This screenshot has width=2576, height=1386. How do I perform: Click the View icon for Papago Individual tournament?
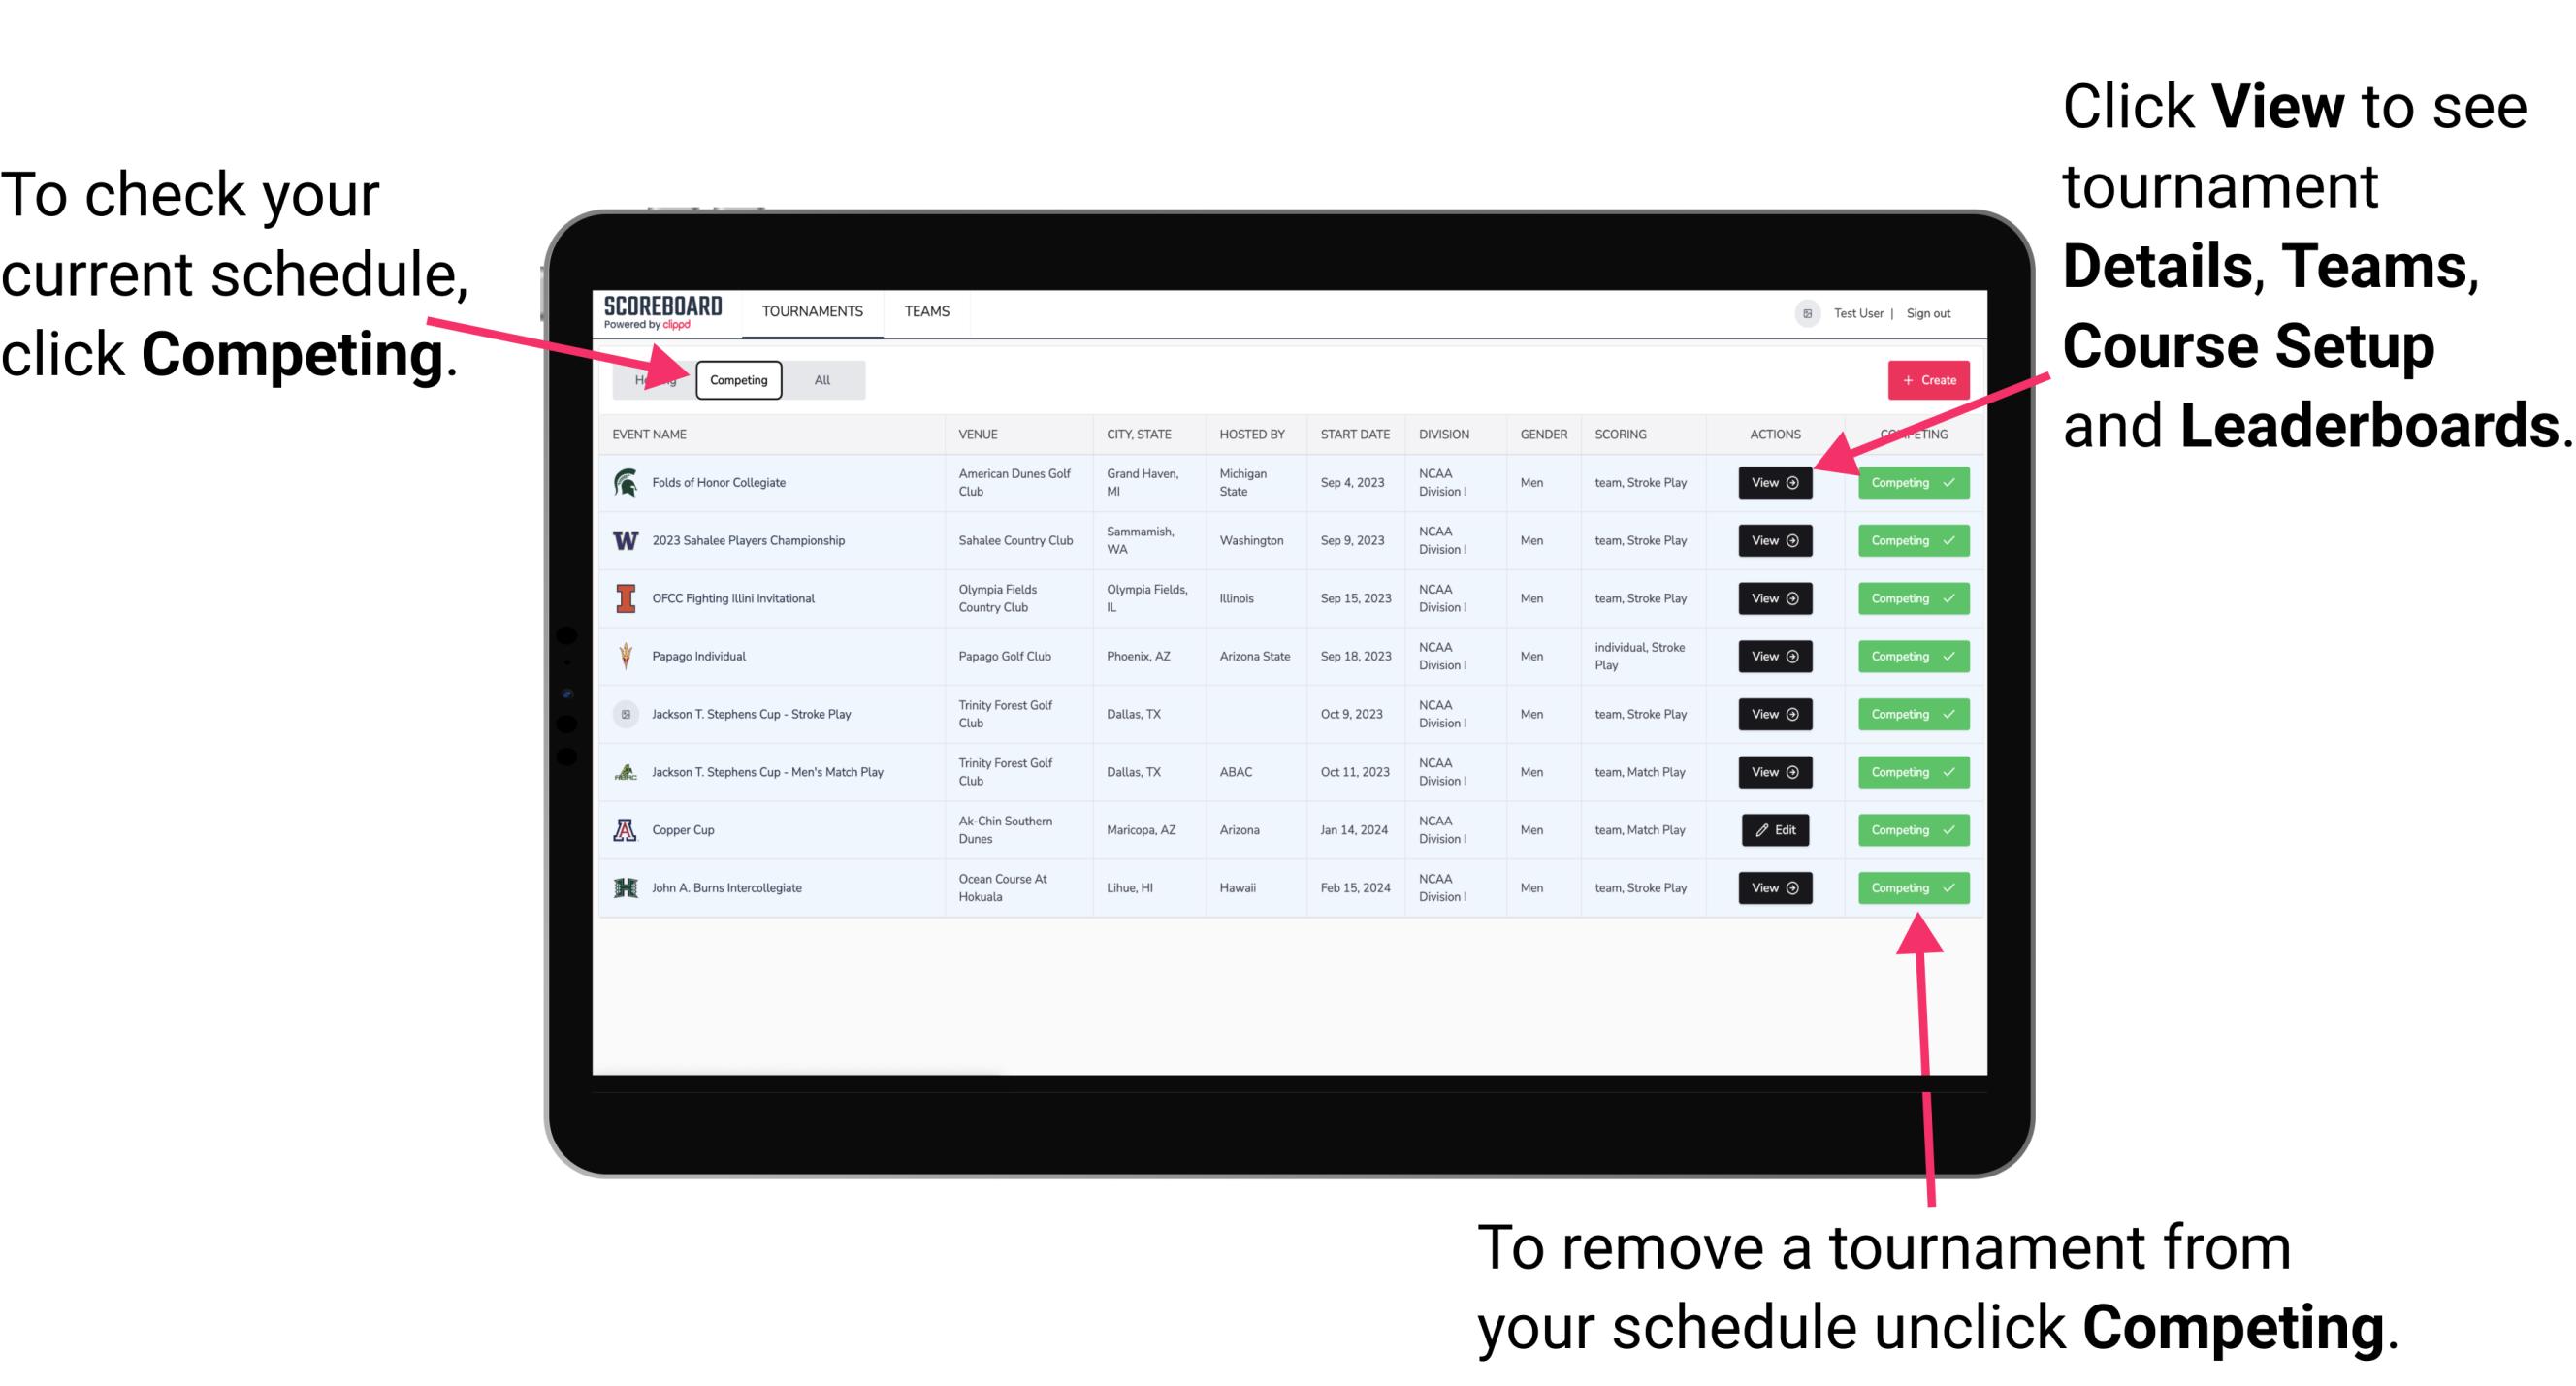[x=1774, y=656]
